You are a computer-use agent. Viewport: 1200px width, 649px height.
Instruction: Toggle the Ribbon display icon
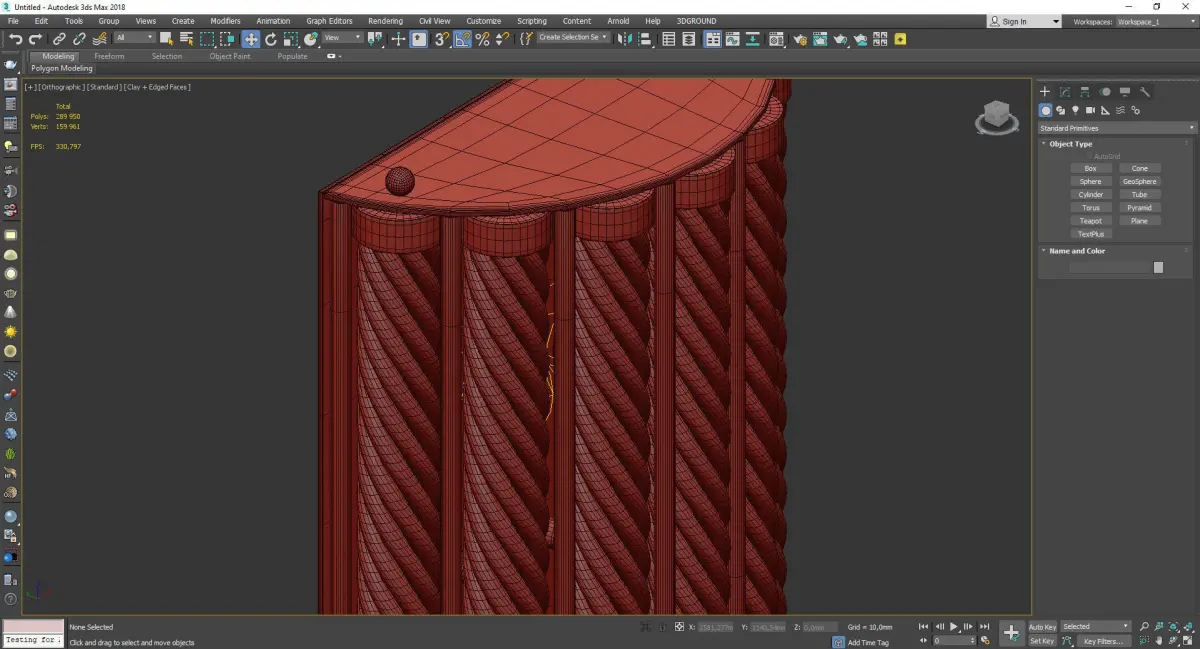click(x=711, y=39)
